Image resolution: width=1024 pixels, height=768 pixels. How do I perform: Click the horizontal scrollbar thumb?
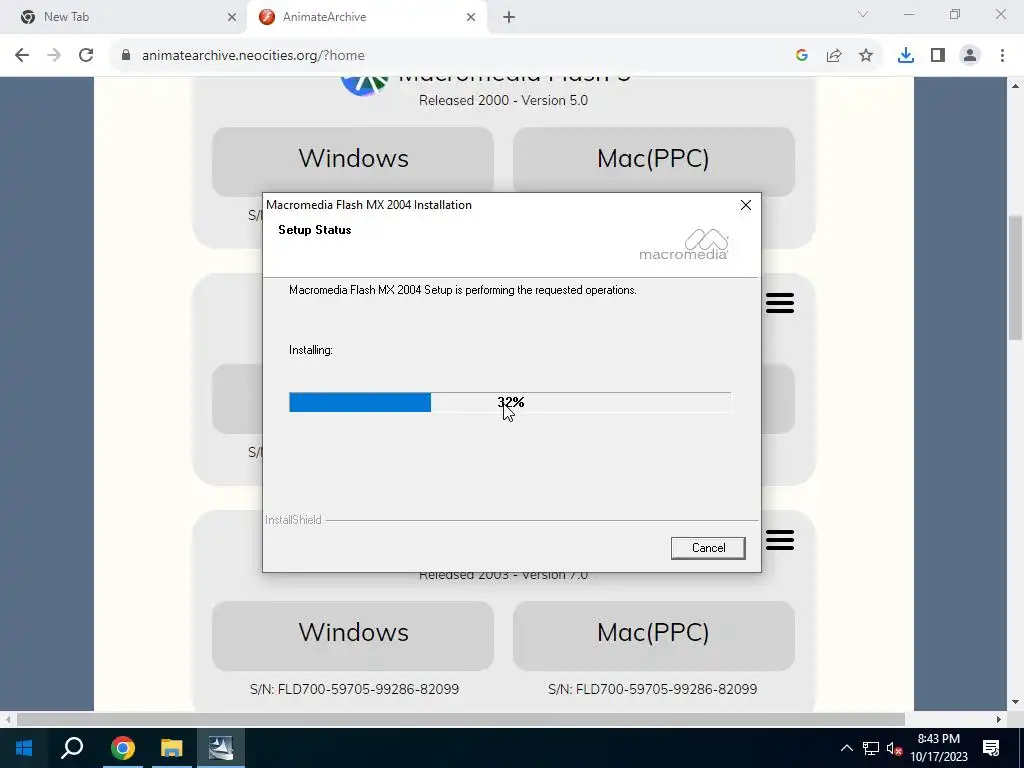point(460,720)
